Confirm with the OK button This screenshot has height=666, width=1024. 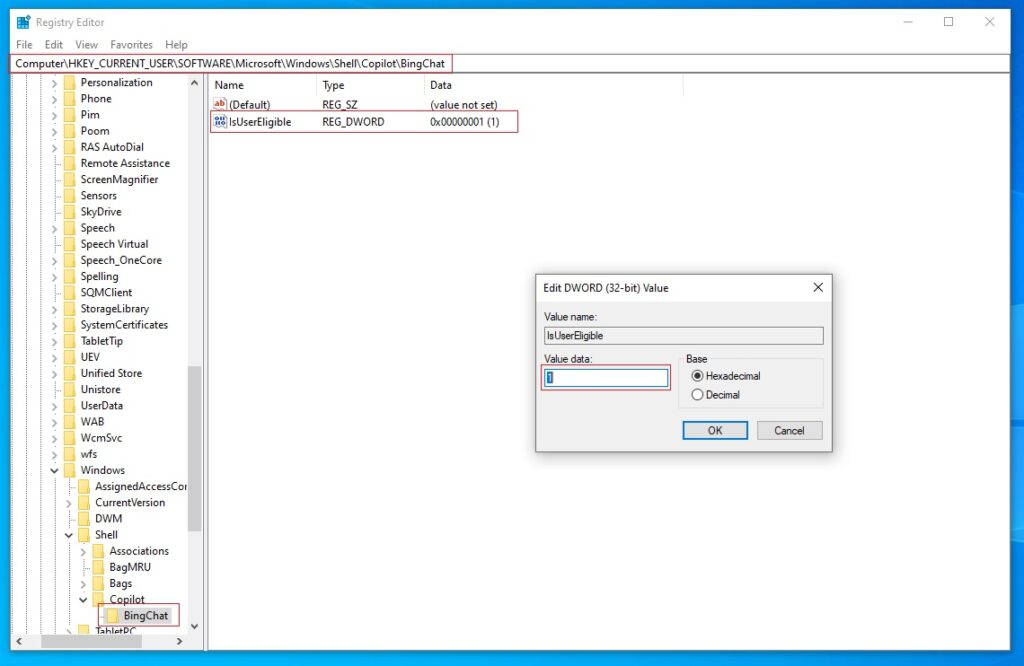click(714, 430)
